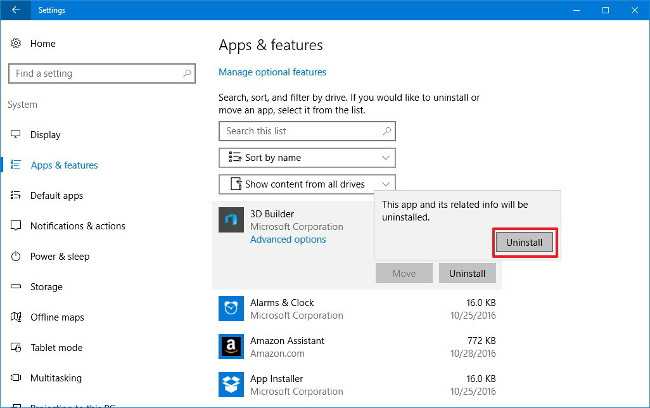Maximize the Settings window
This screenshot has height=408, width=650.
(x=606, y=10)
